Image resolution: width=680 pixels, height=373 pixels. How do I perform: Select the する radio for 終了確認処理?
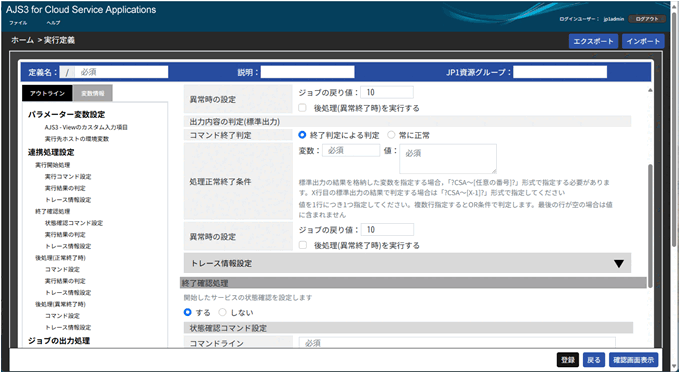(x=188, y=312)
